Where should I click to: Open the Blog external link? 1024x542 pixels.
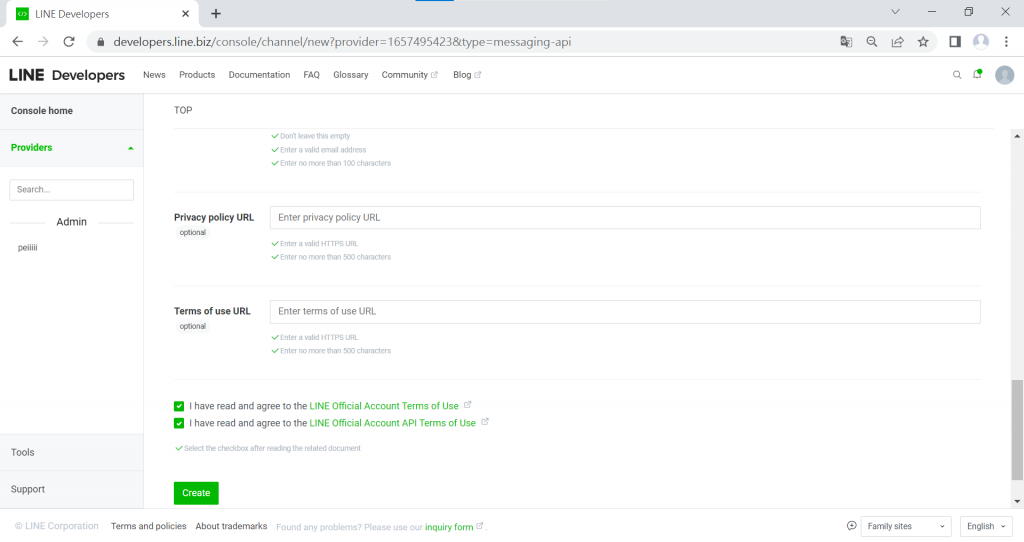(x=467, y=75)
